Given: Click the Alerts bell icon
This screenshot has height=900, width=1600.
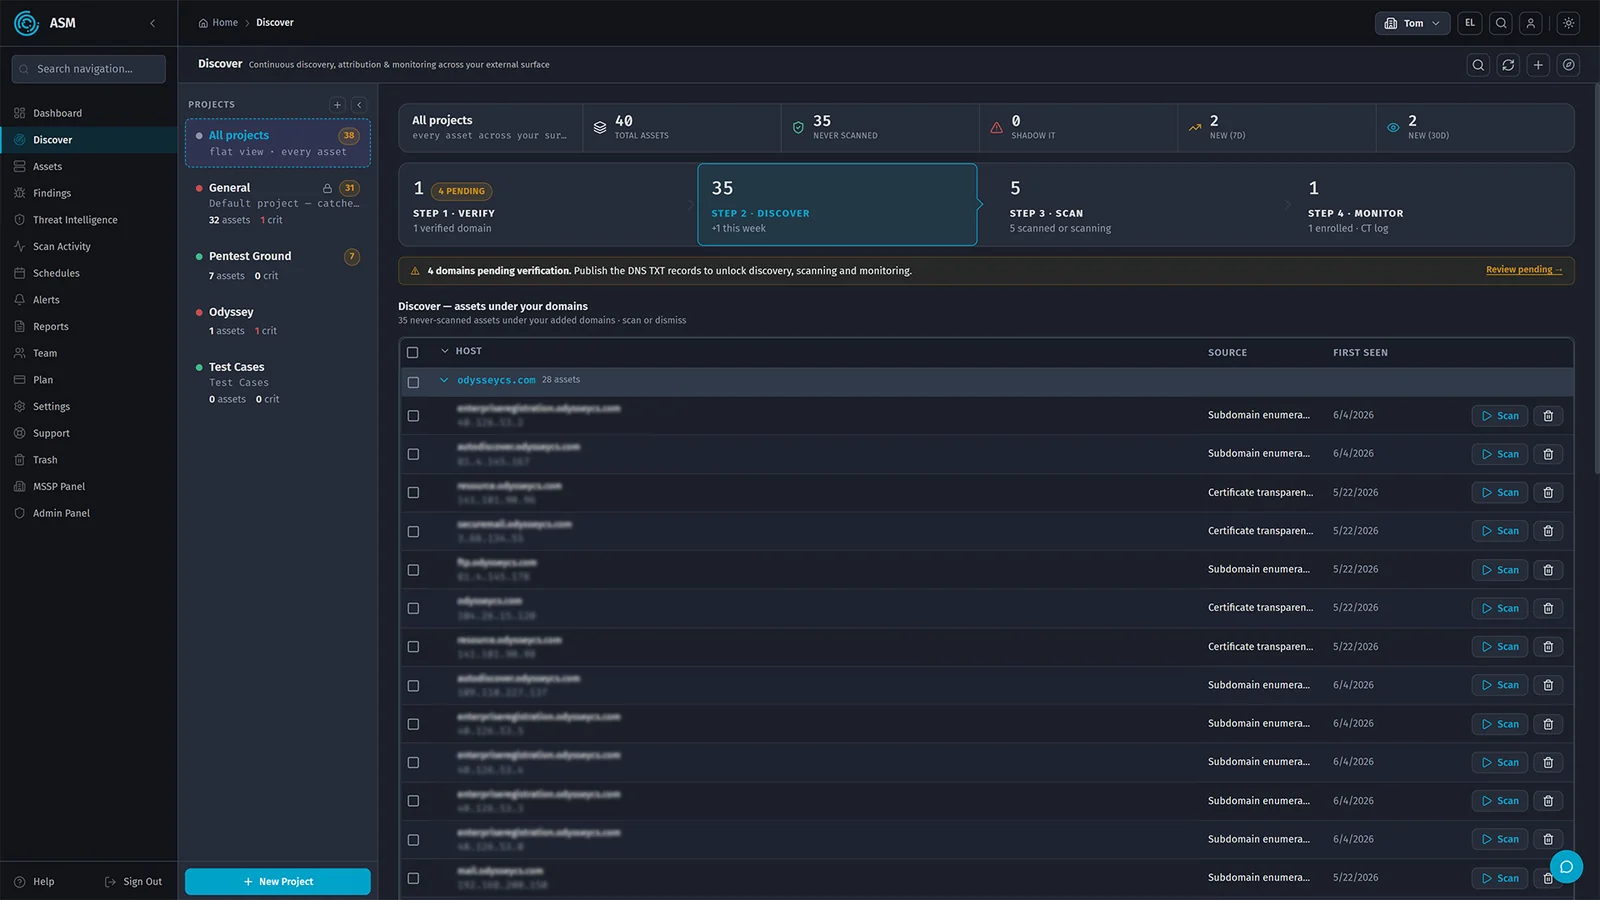Looking at the screenshot, I should click(x=20, y=300).
